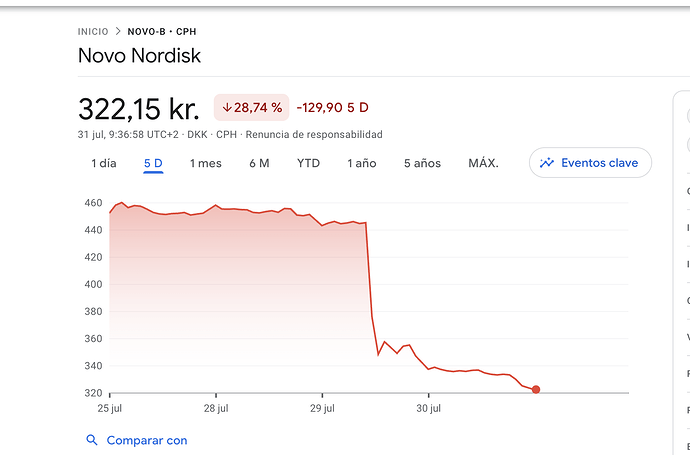Open the Eventos clave button

coord(590,163)
